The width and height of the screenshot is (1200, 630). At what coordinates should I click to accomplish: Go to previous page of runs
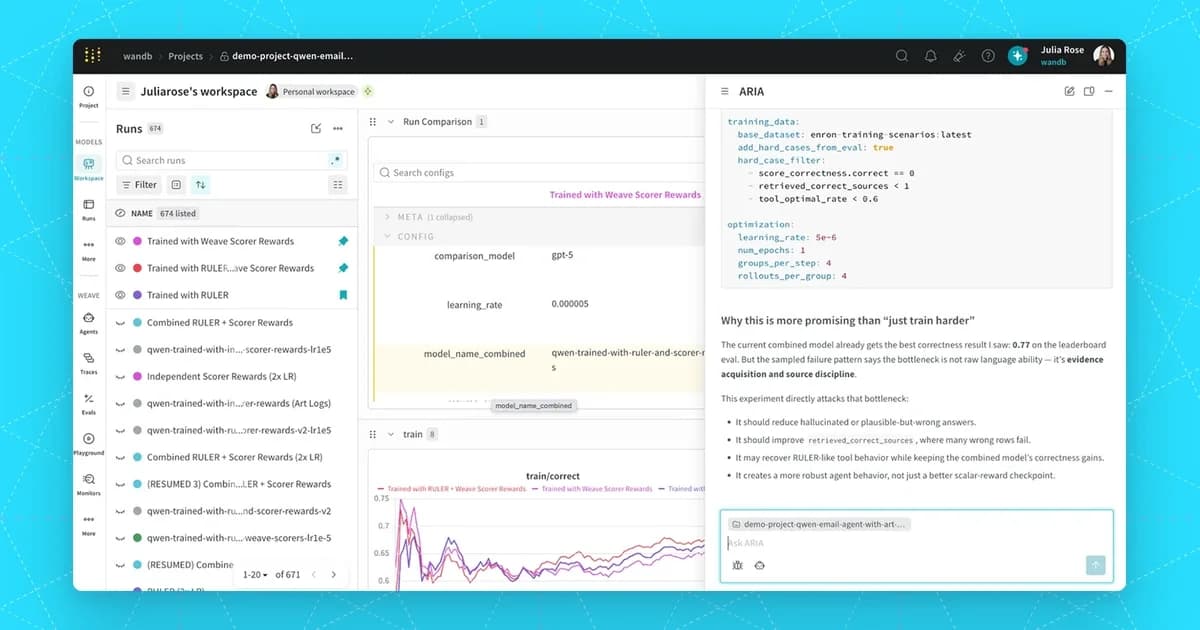[313, 574]
